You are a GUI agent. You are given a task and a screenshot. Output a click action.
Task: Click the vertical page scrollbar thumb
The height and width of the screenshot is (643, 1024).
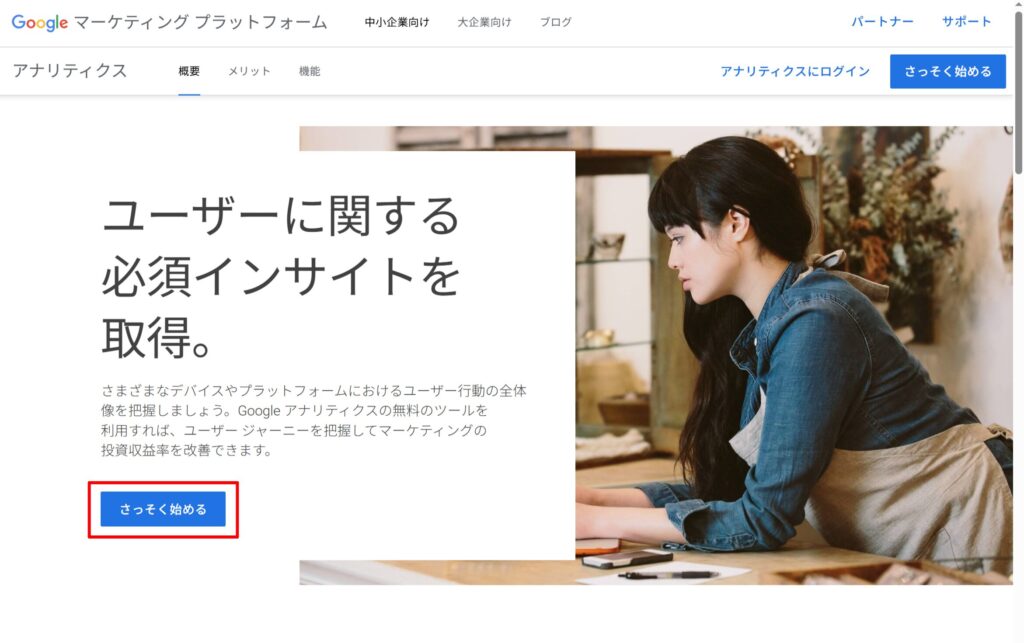click(x=1018, y=91)
